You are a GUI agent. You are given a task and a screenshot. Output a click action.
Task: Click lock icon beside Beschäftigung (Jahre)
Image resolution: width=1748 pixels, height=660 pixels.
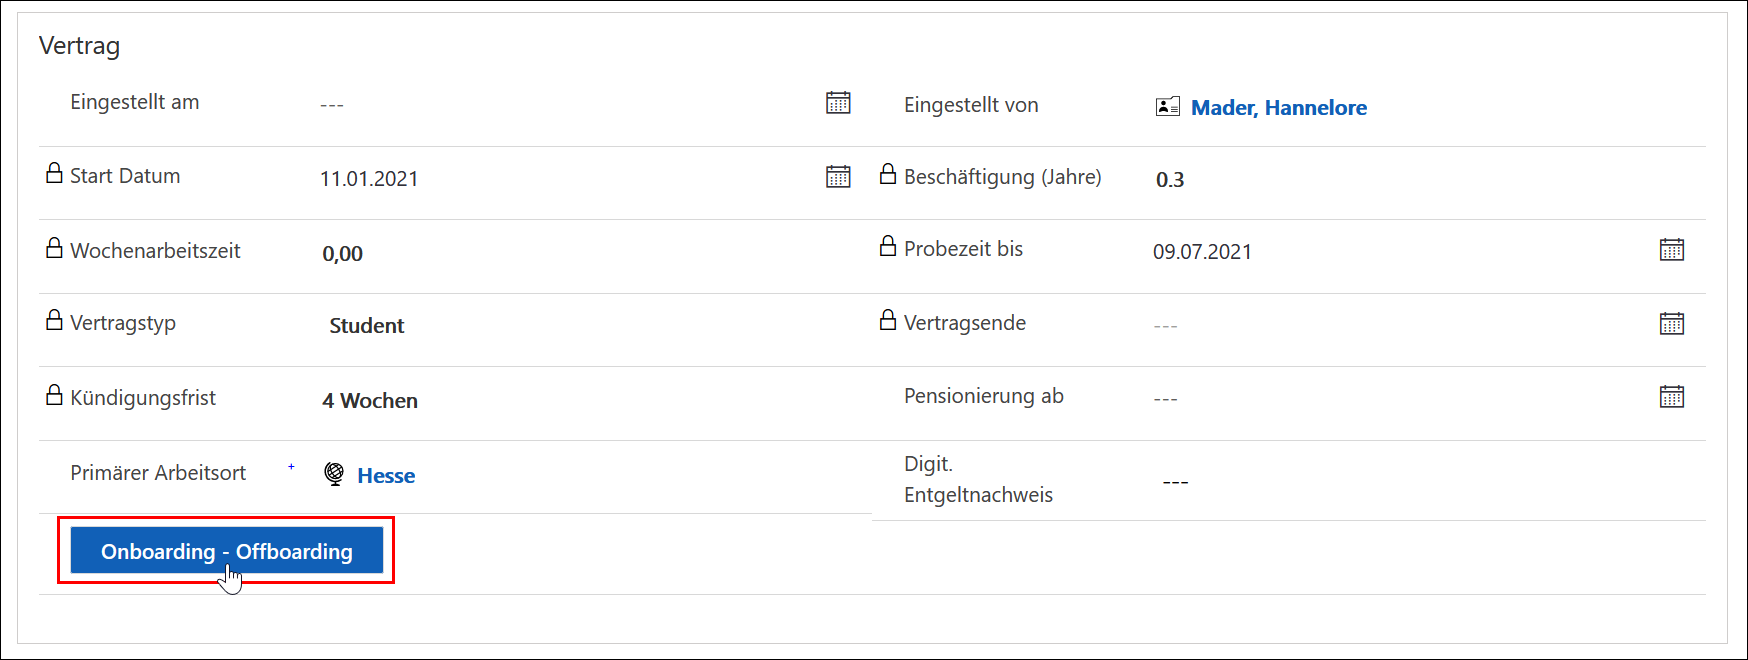click(888, 174)
